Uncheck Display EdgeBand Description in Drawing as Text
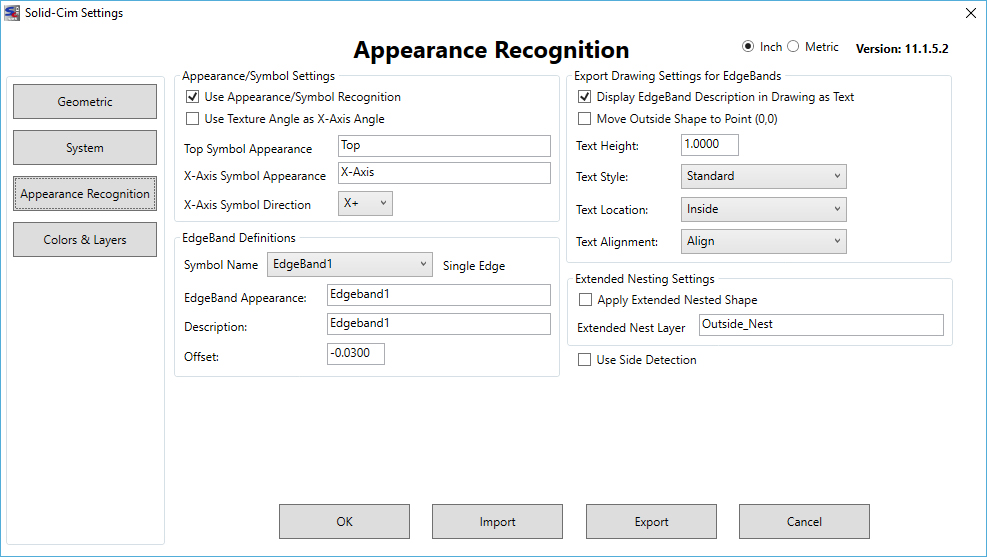 [x=585, y=97]
